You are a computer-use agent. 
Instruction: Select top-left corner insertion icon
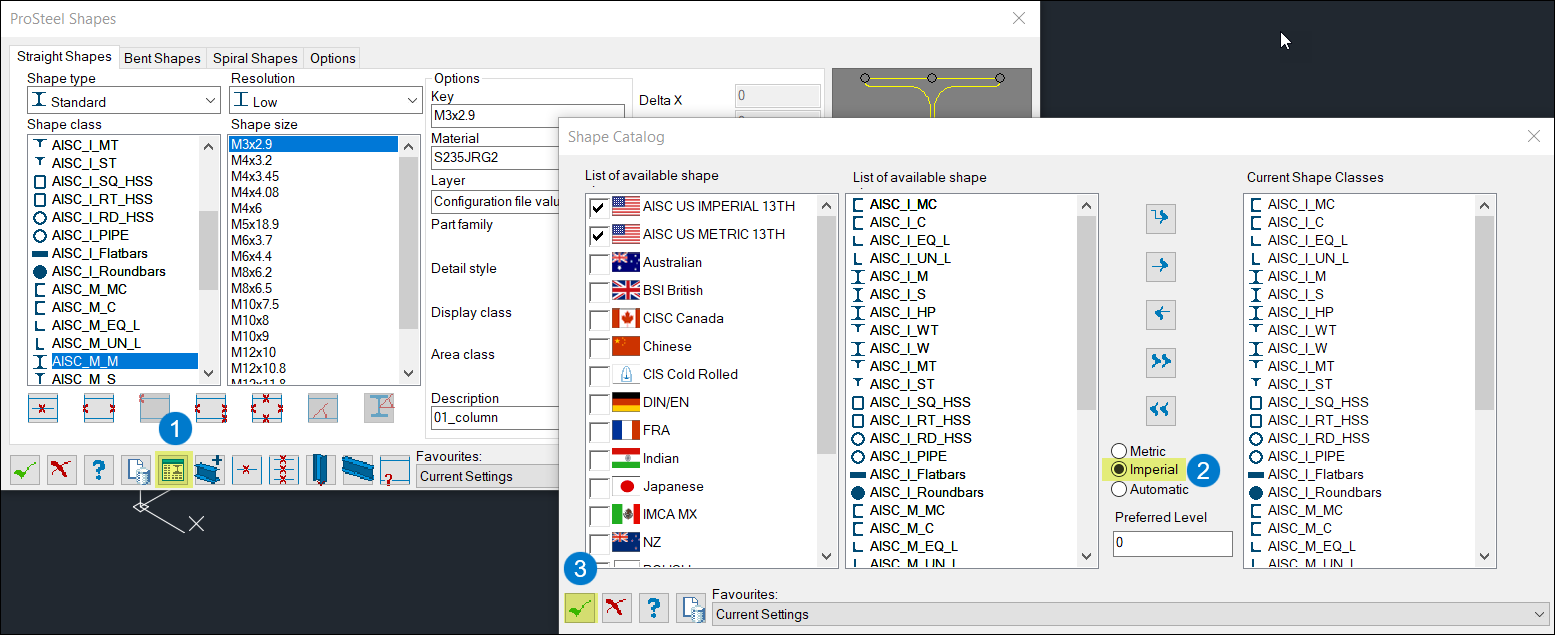155,408
